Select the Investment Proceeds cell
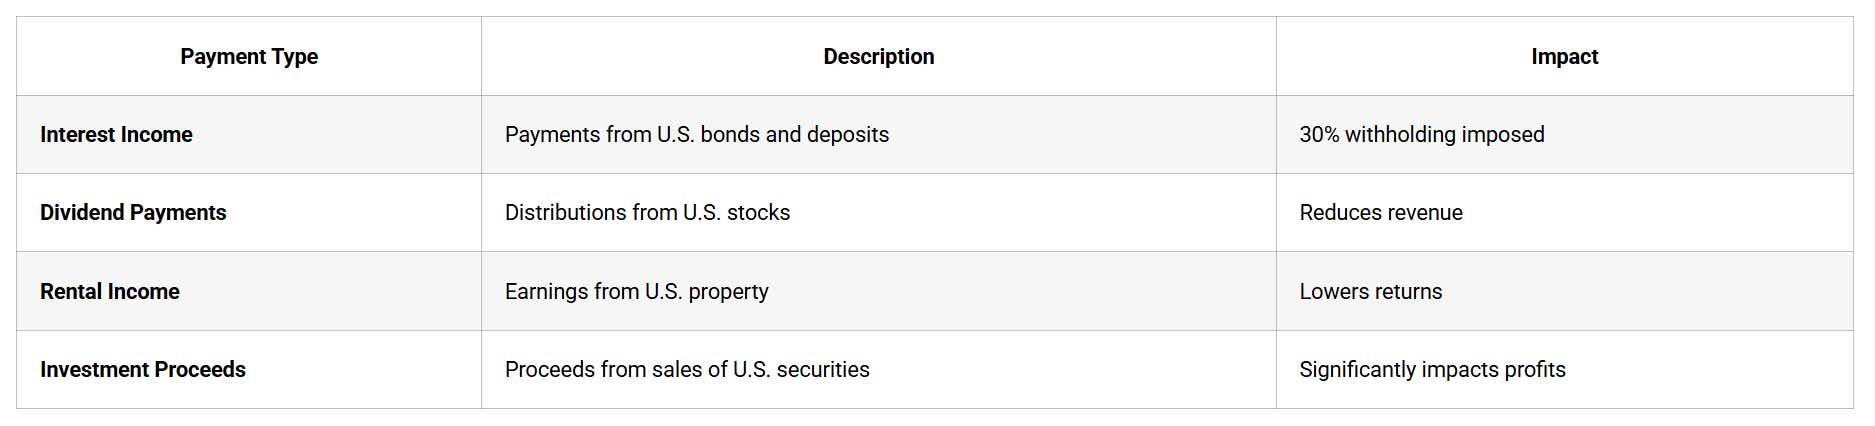 [143, 370]
